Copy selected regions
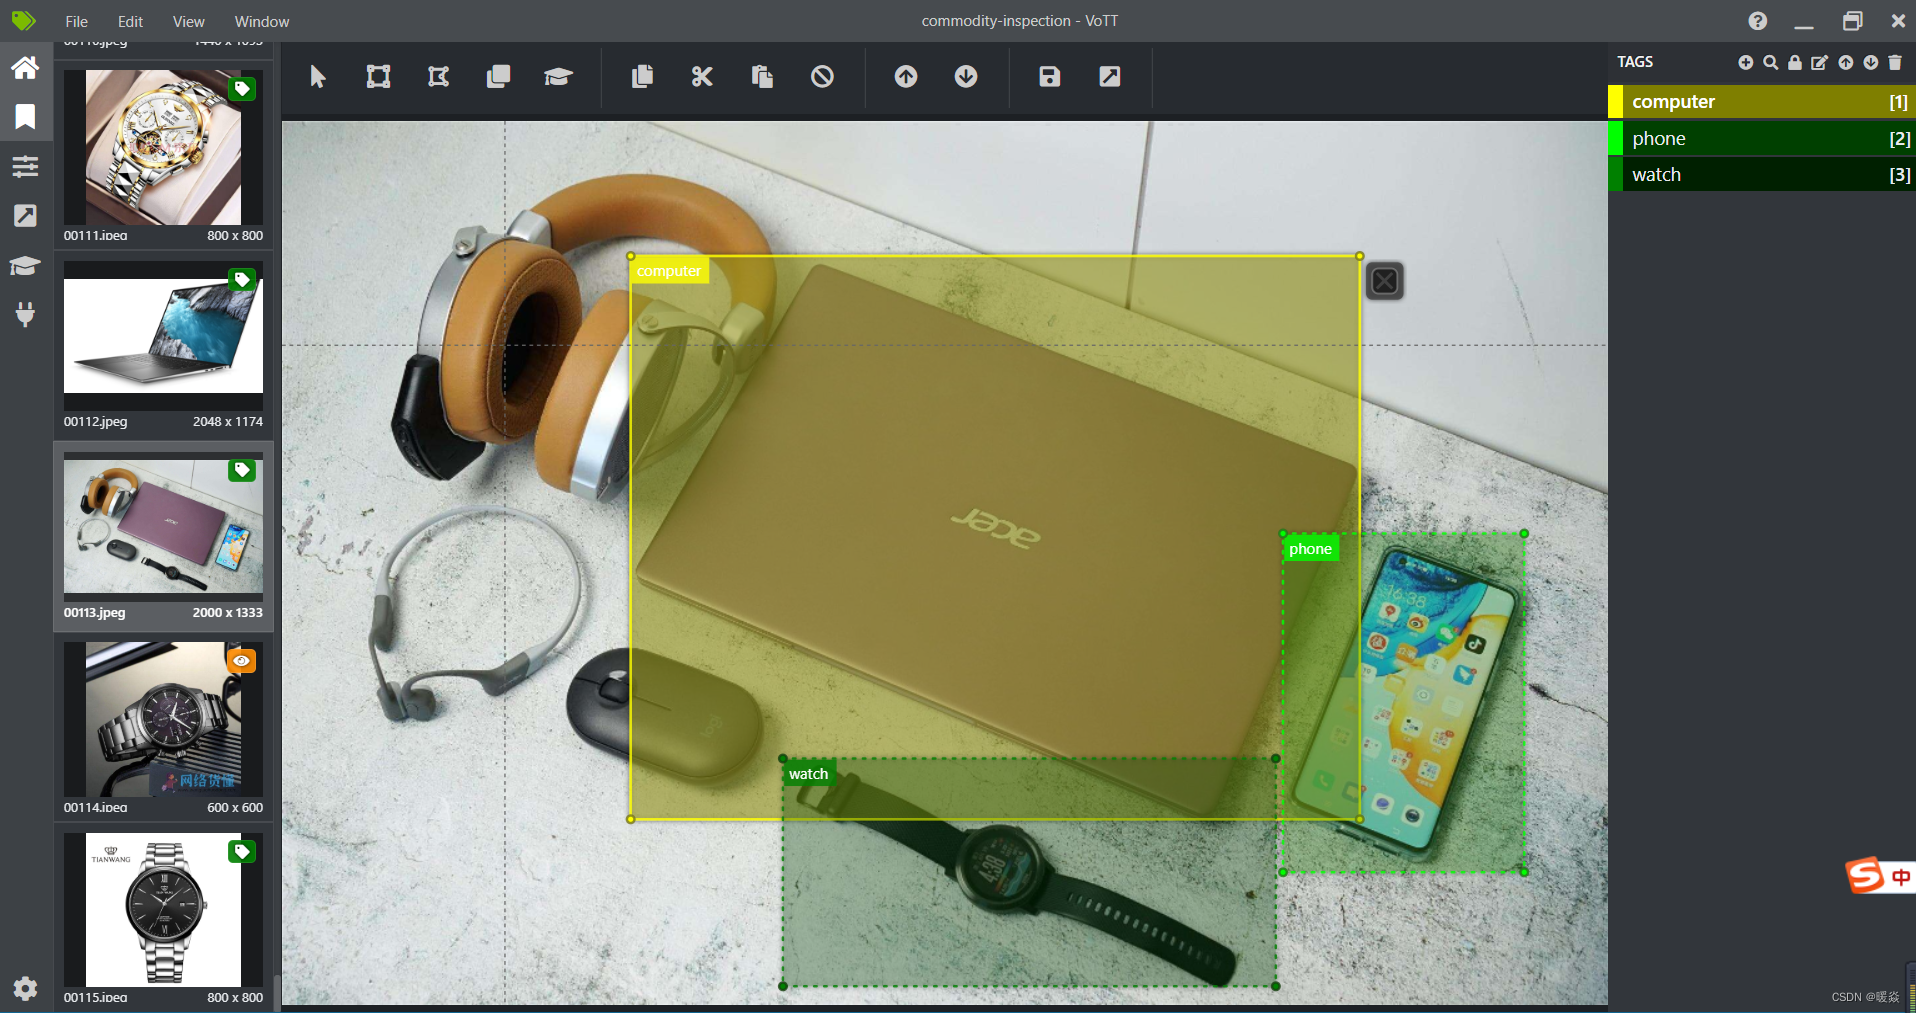 coord(642,77)
